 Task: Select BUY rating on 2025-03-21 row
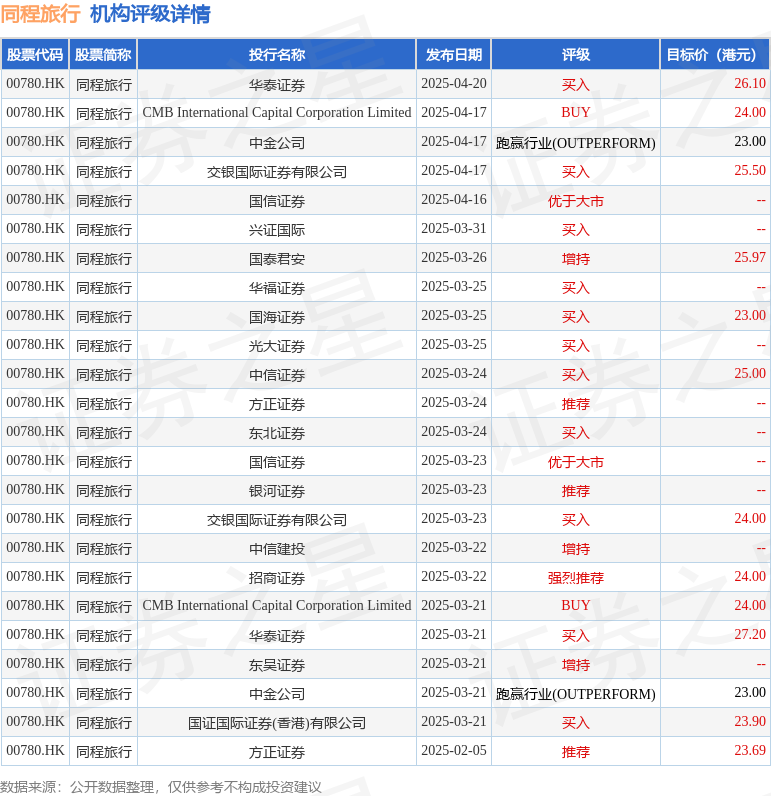pos(576,605)
